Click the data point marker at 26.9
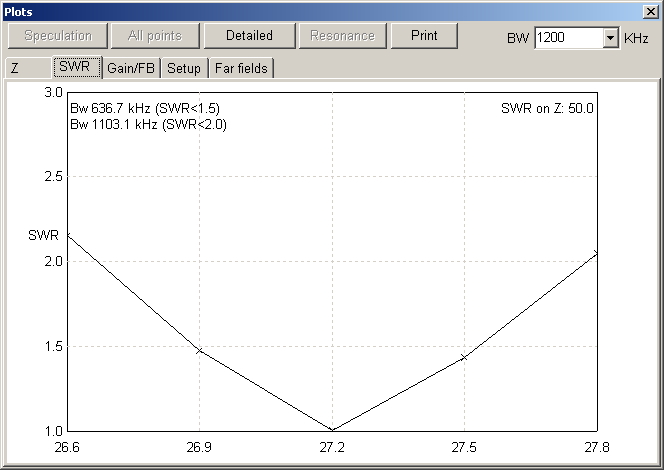 [199, 351]
